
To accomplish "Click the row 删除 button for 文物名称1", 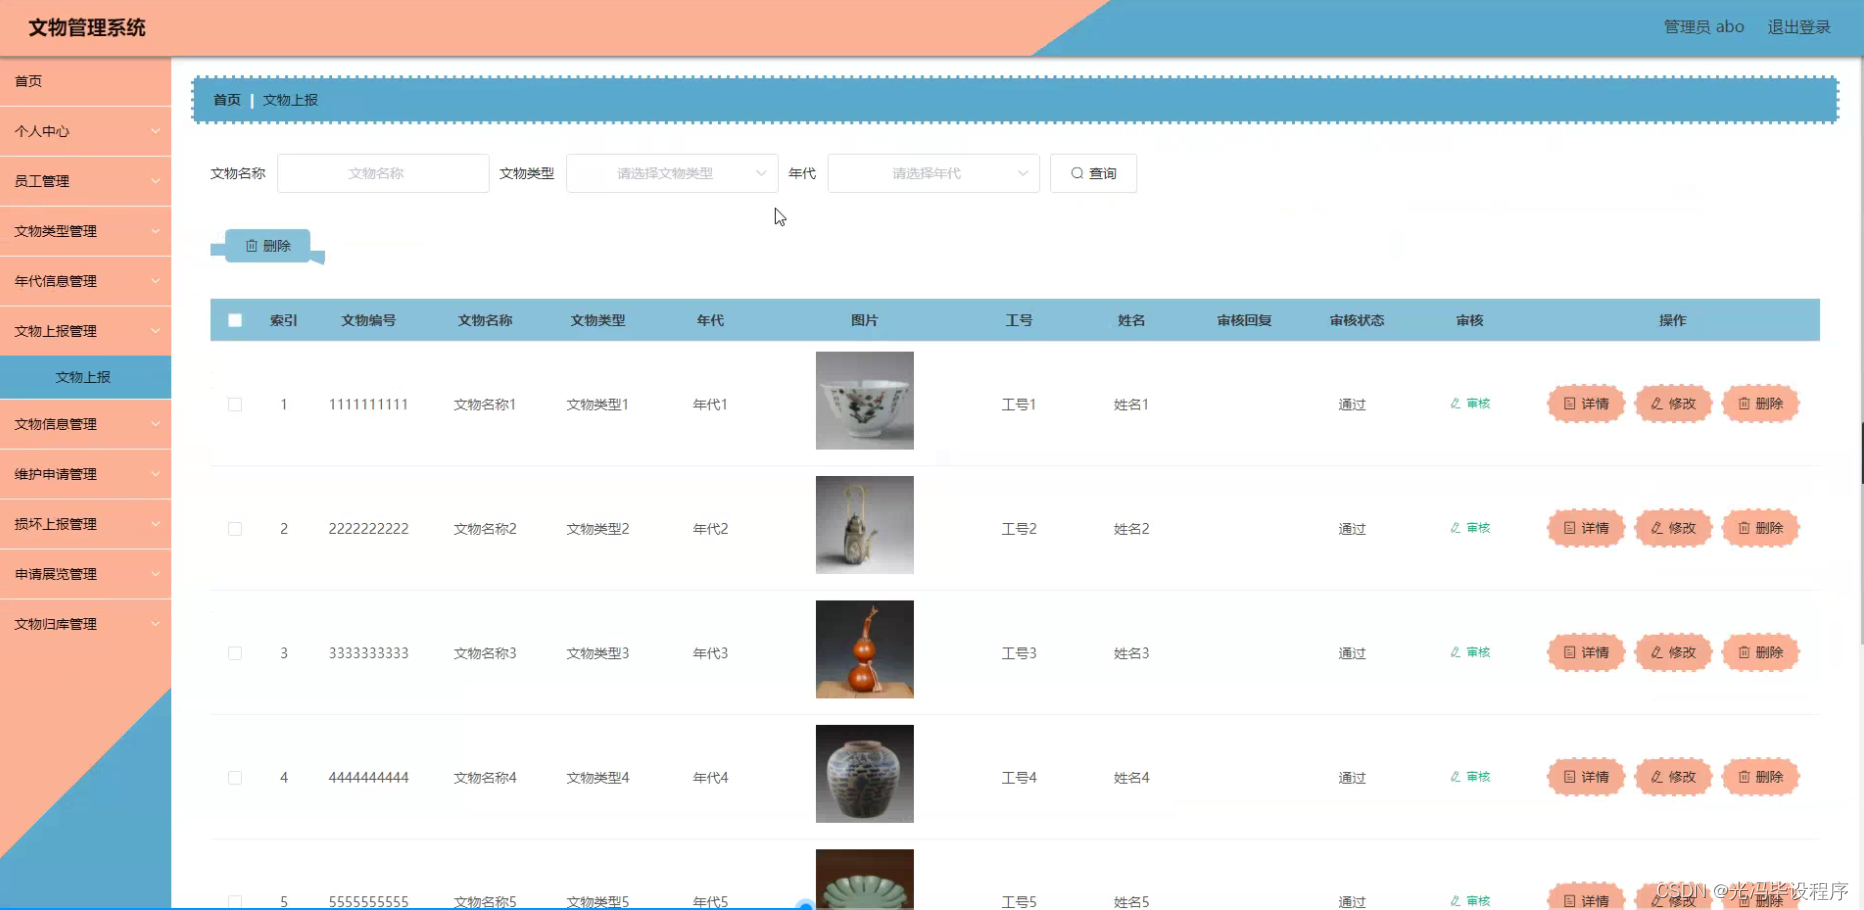I will (1760, 404).
